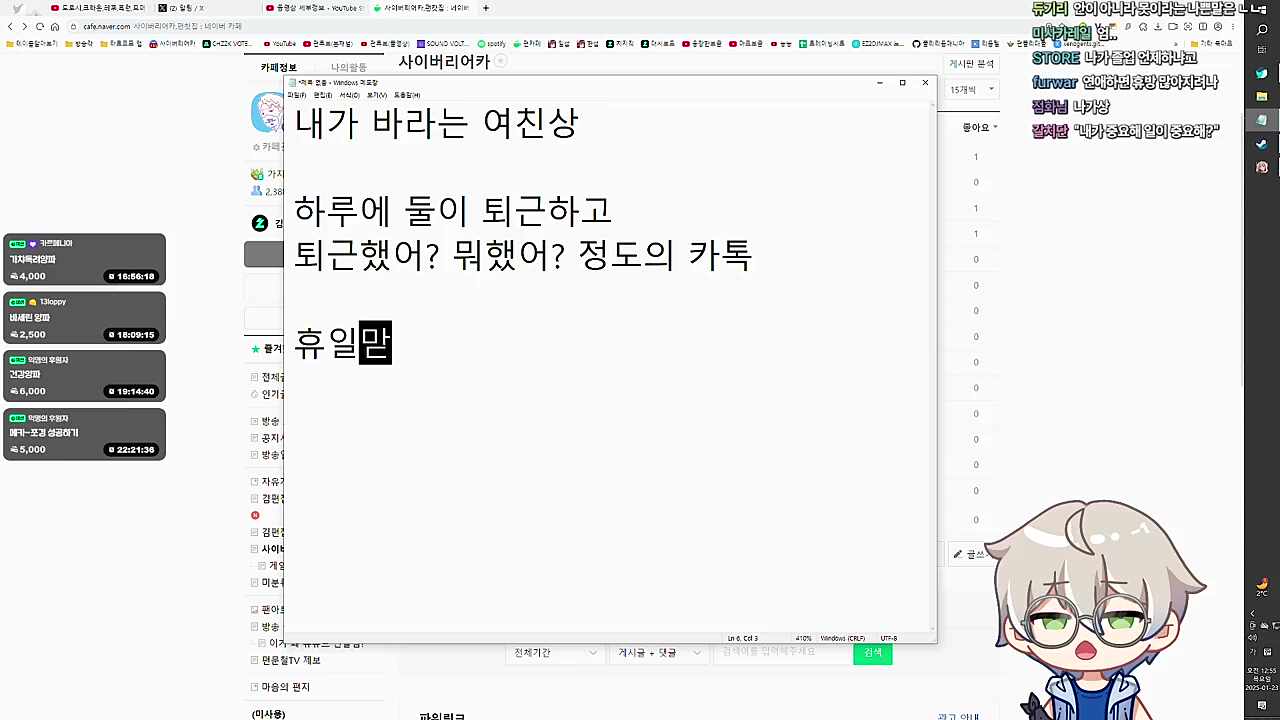Open the Steam icon in right taskbar

click(x=1262, y=144)
